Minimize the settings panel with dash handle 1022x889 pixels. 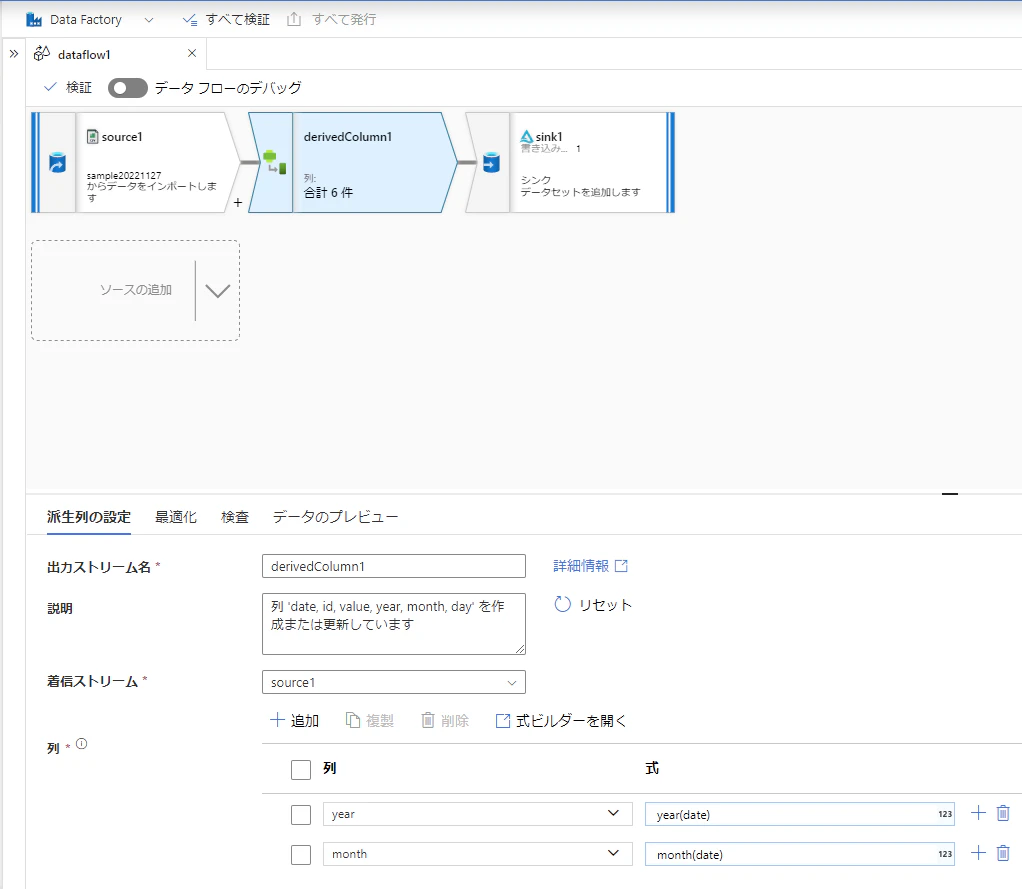[x=950, y=494]
